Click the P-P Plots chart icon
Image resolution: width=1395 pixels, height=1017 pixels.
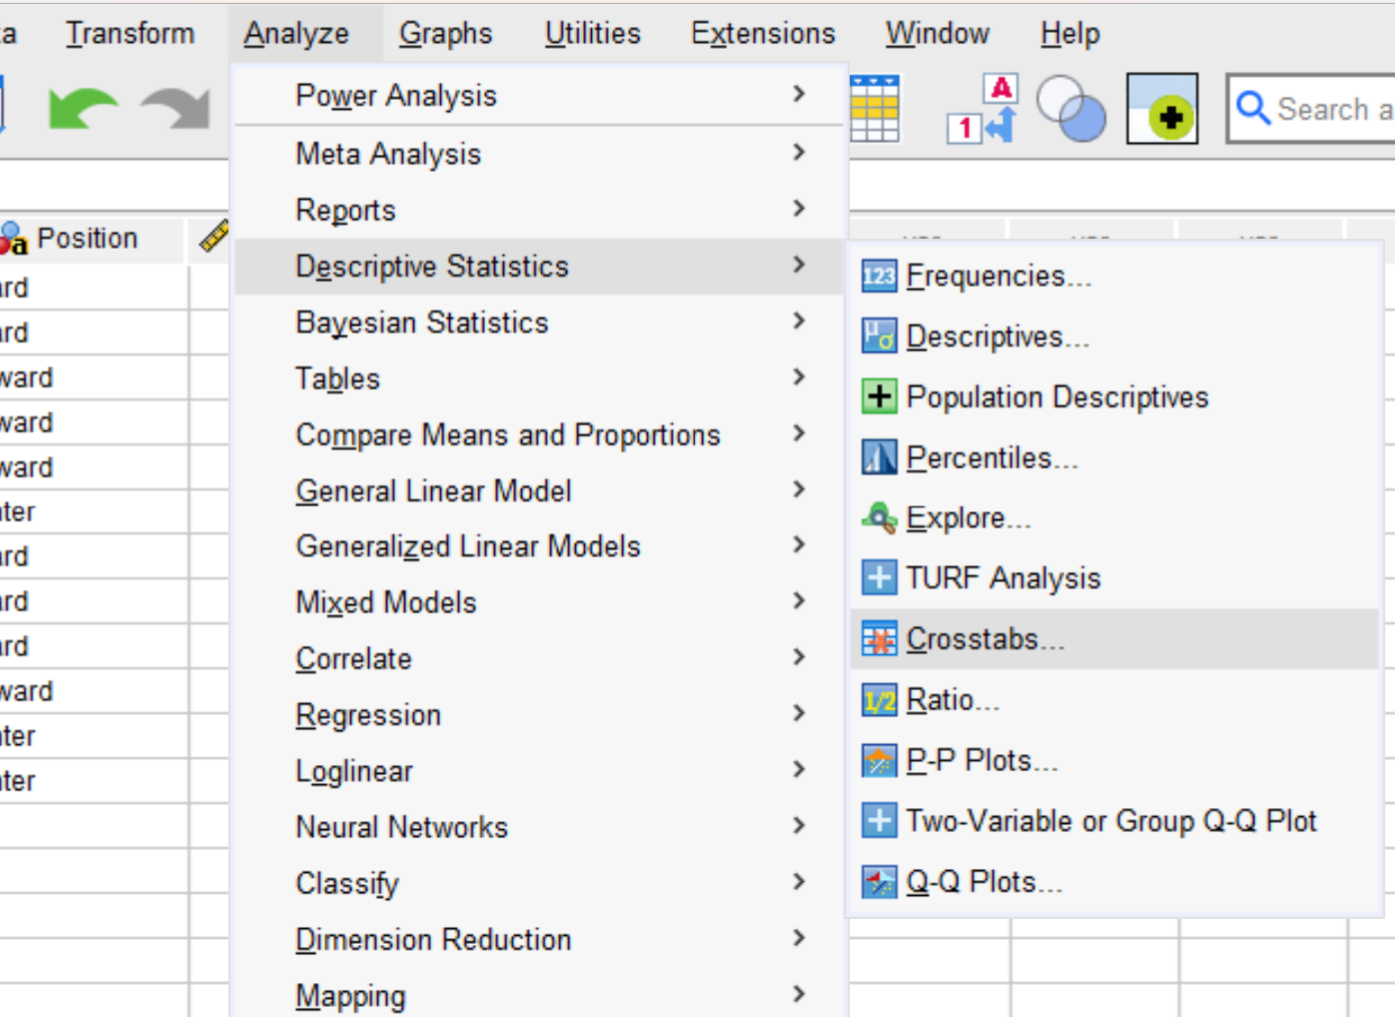coord(878,760)
